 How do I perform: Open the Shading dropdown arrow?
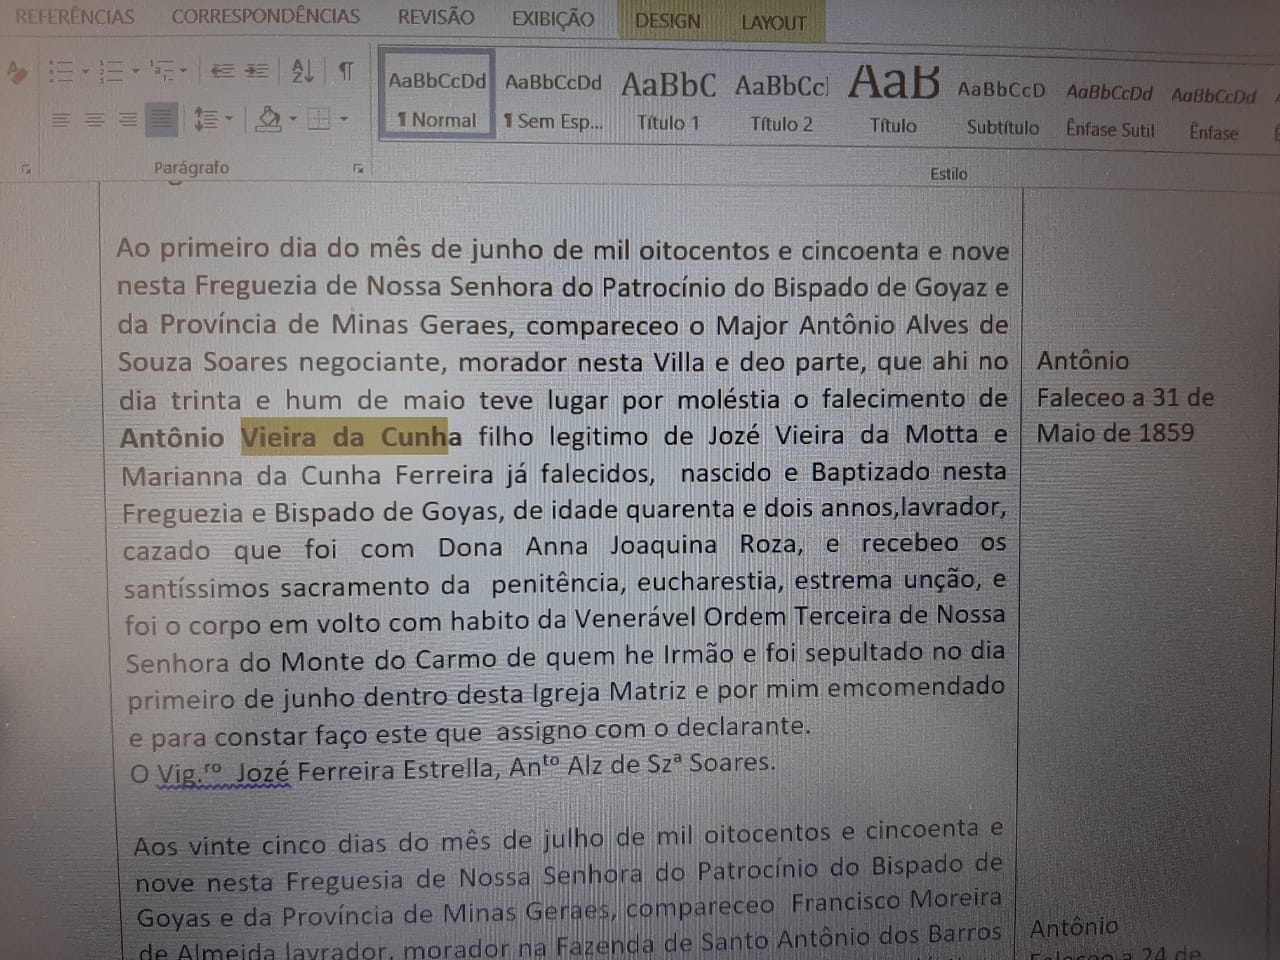coord(292,120)
